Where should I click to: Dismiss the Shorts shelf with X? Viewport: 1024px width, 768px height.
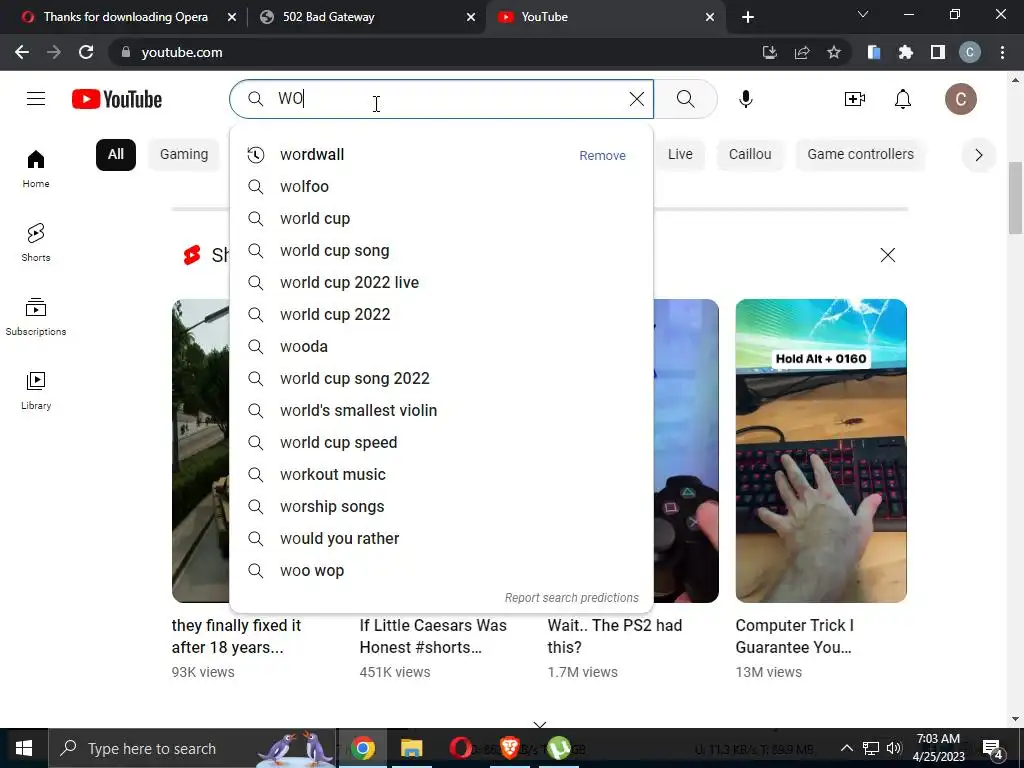[x=888, y=255]
